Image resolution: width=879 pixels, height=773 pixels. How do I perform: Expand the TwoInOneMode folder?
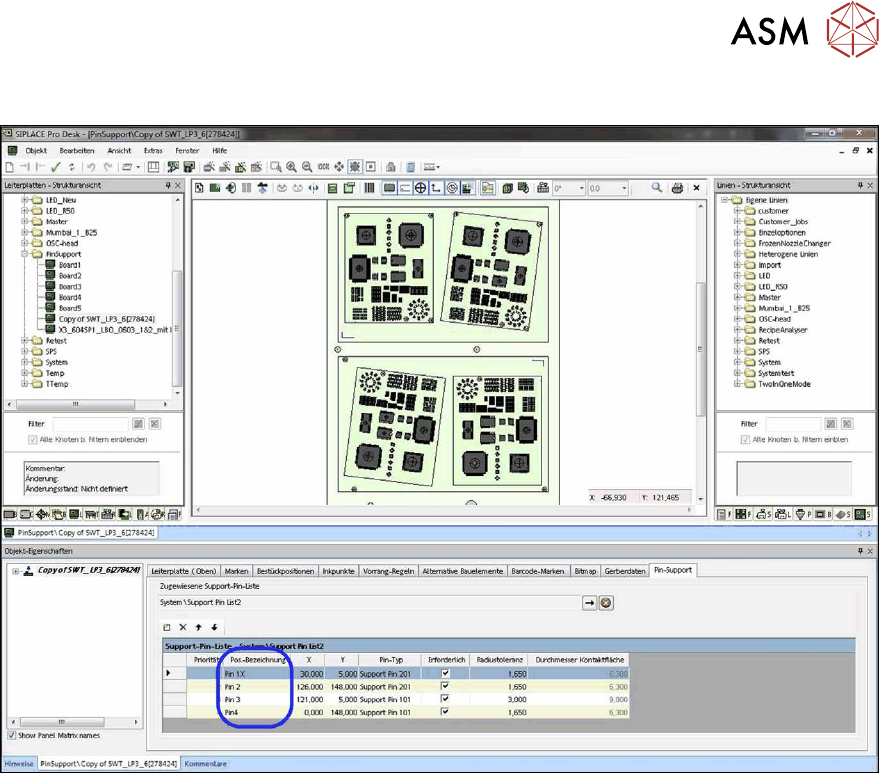(738, 384)
